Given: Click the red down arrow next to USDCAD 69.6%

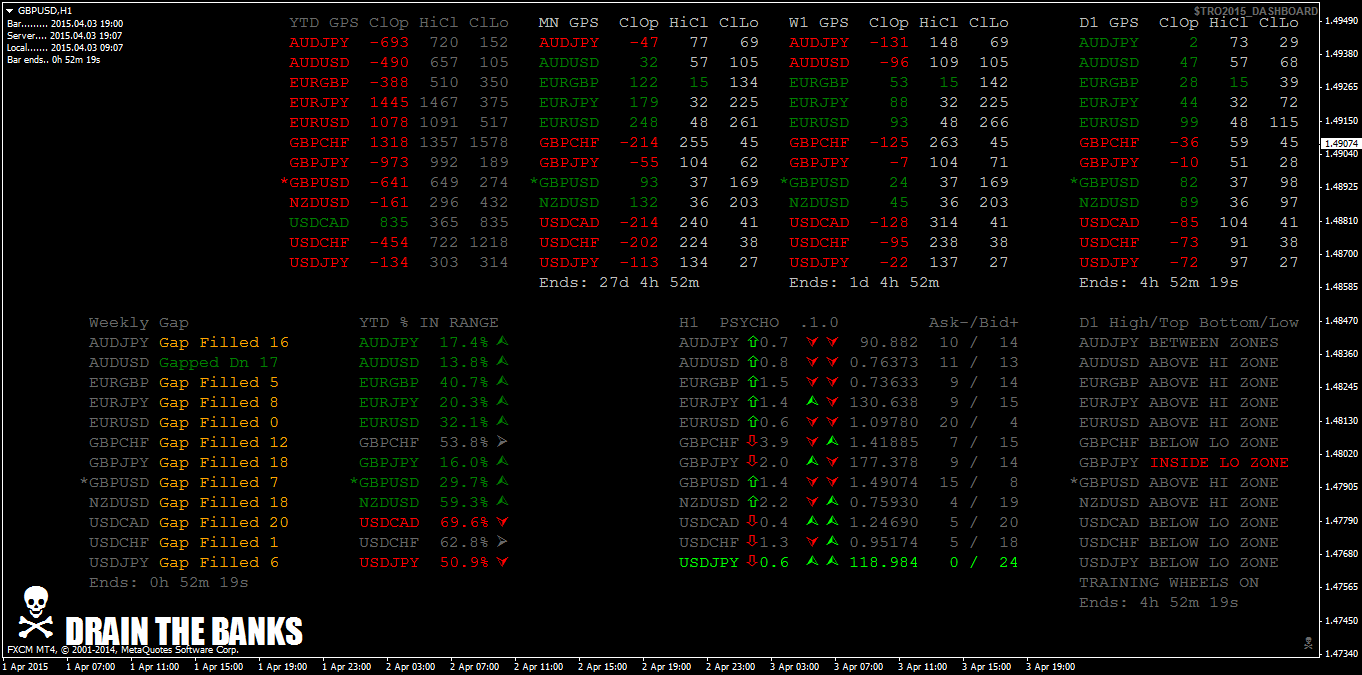Looking at the screenshot, I should (x=502, y=522).
